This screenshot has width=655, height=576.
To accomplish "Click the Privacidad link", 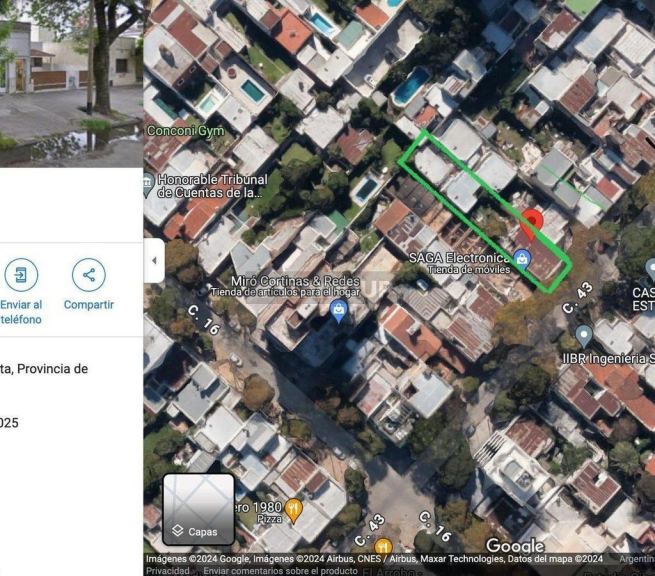I will click(x=168, y=571).
